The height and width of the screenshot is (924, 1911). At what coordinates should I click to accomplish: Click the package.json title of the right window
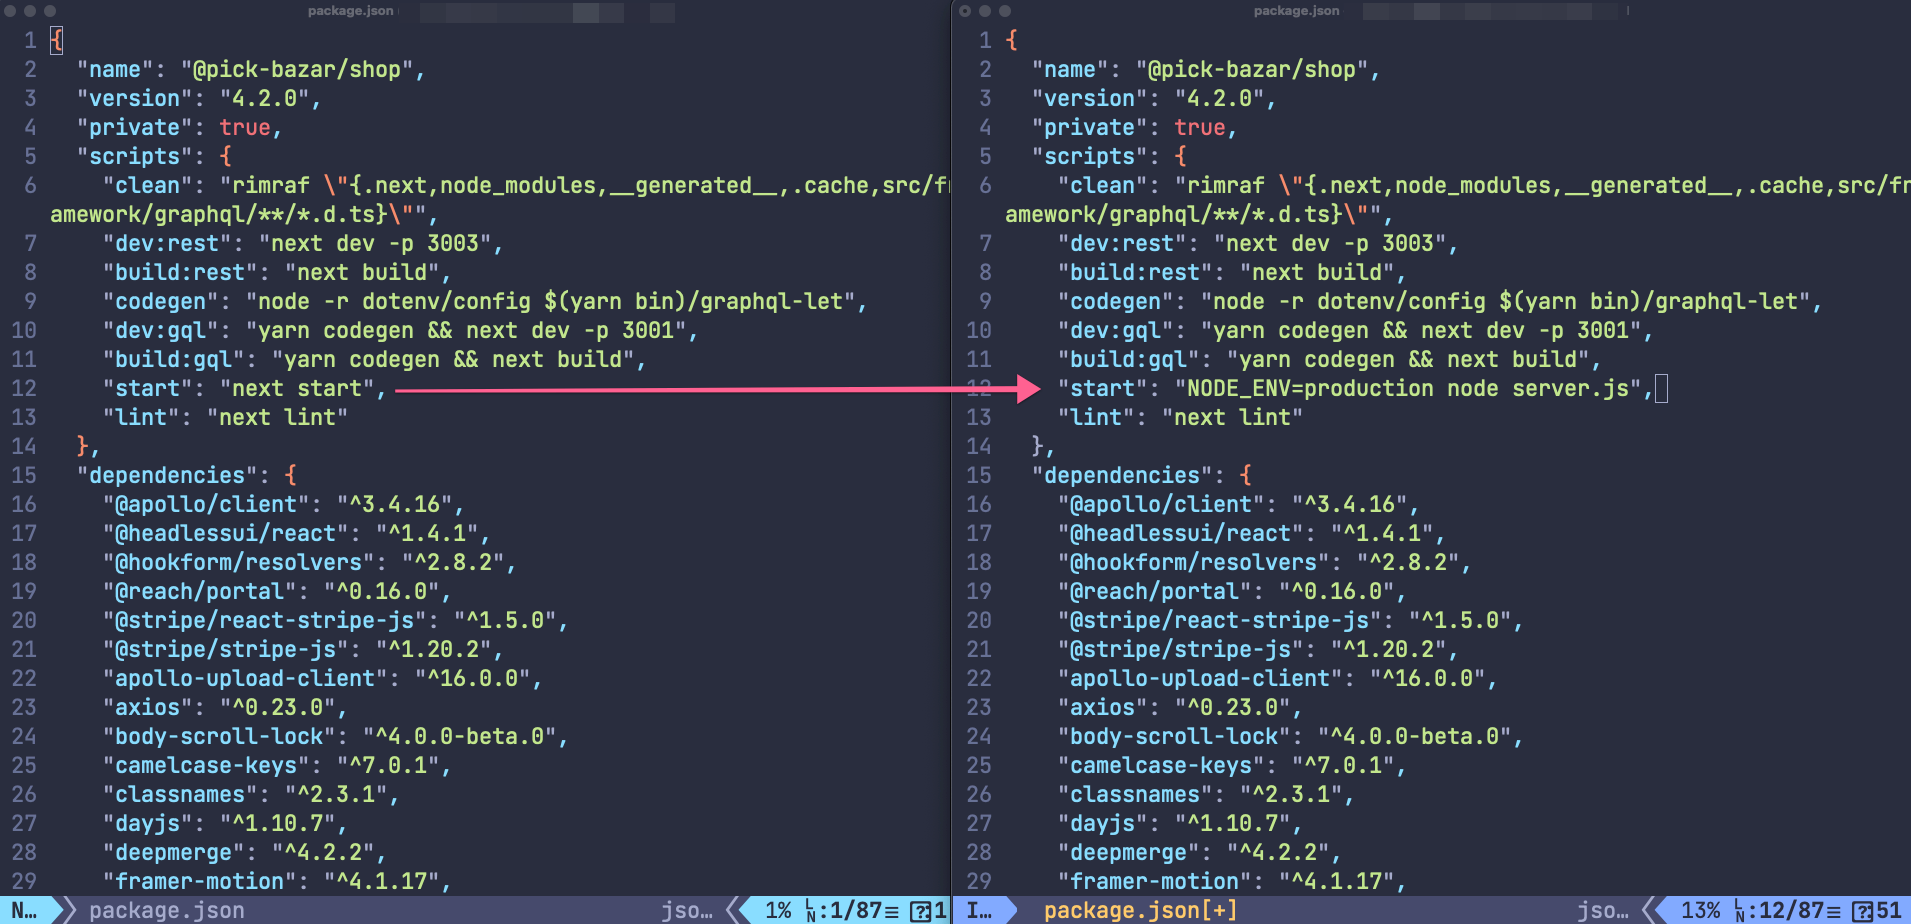pos(1296,11)
